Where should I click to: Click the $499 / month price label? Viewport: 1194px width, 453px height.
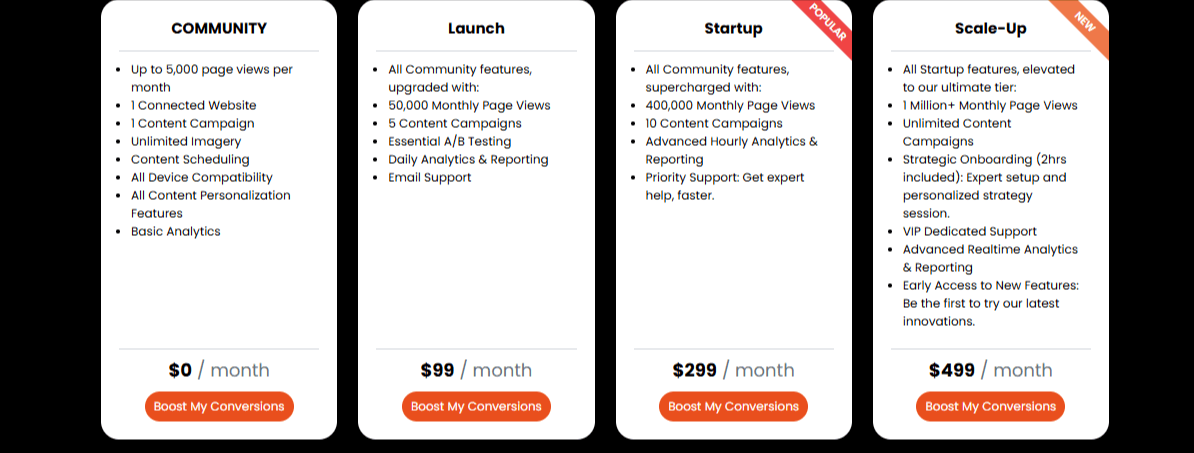tap(990, 370)
